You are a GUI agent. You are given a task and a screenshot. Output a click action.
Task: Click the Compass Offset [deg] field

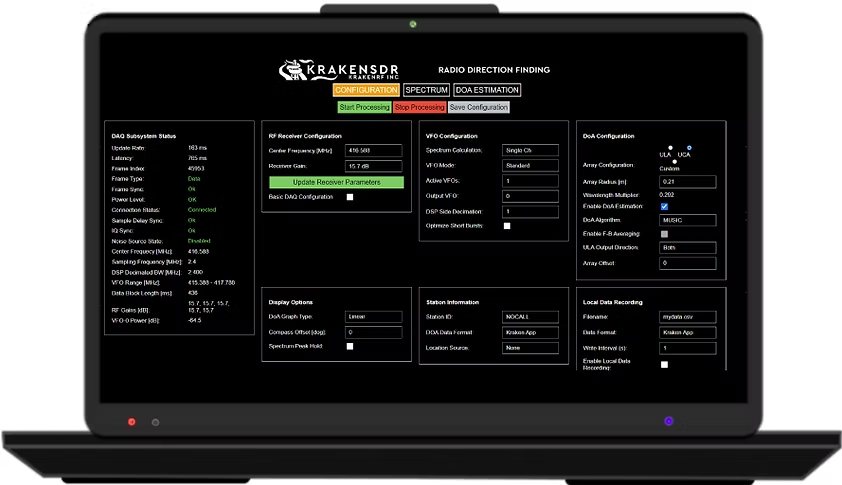tap(373, 332)
